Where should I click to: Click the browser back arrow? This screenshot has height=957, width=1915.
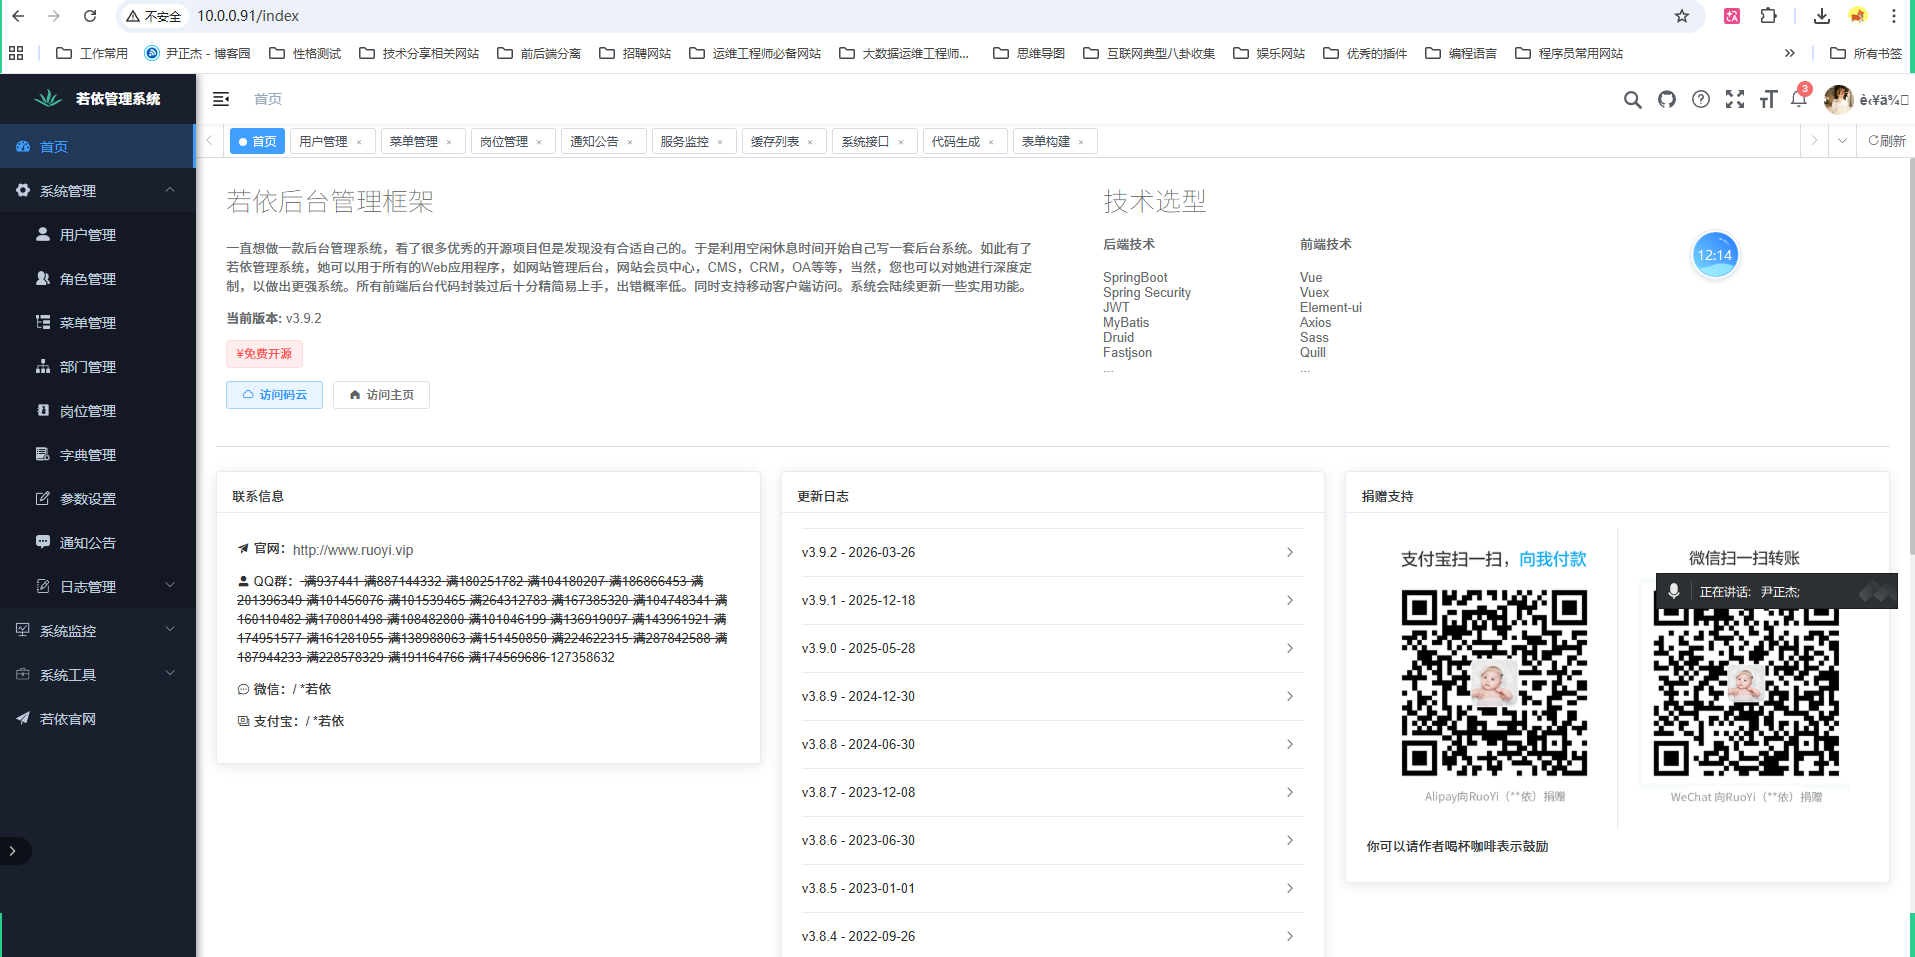[18, 16]
